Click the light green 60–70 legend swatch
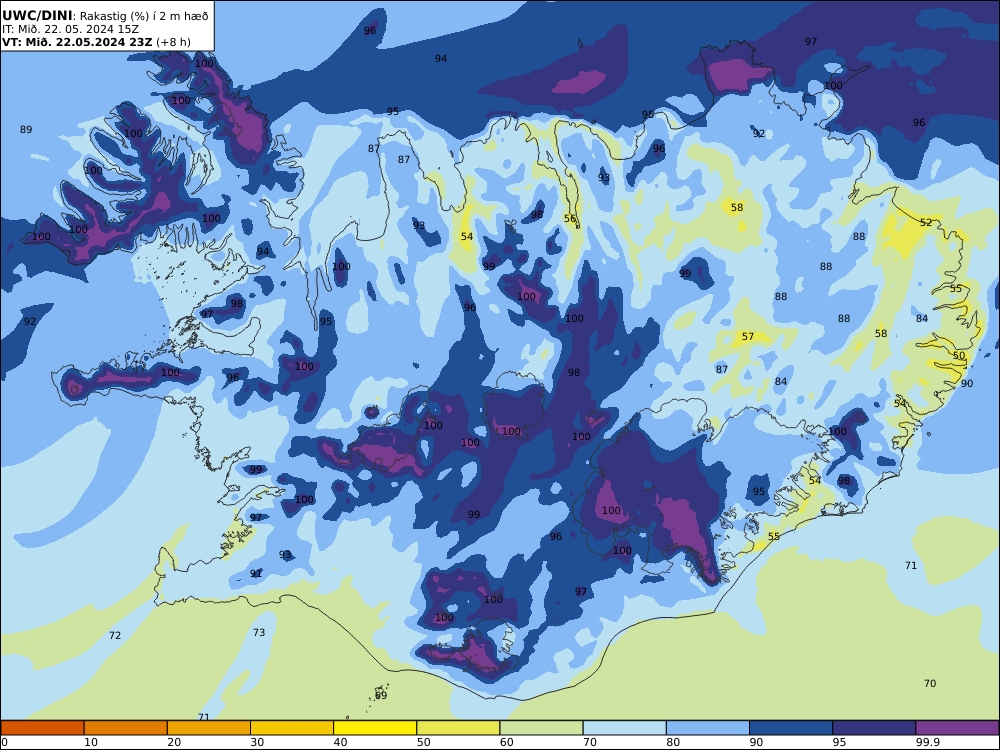 [541, 728]
